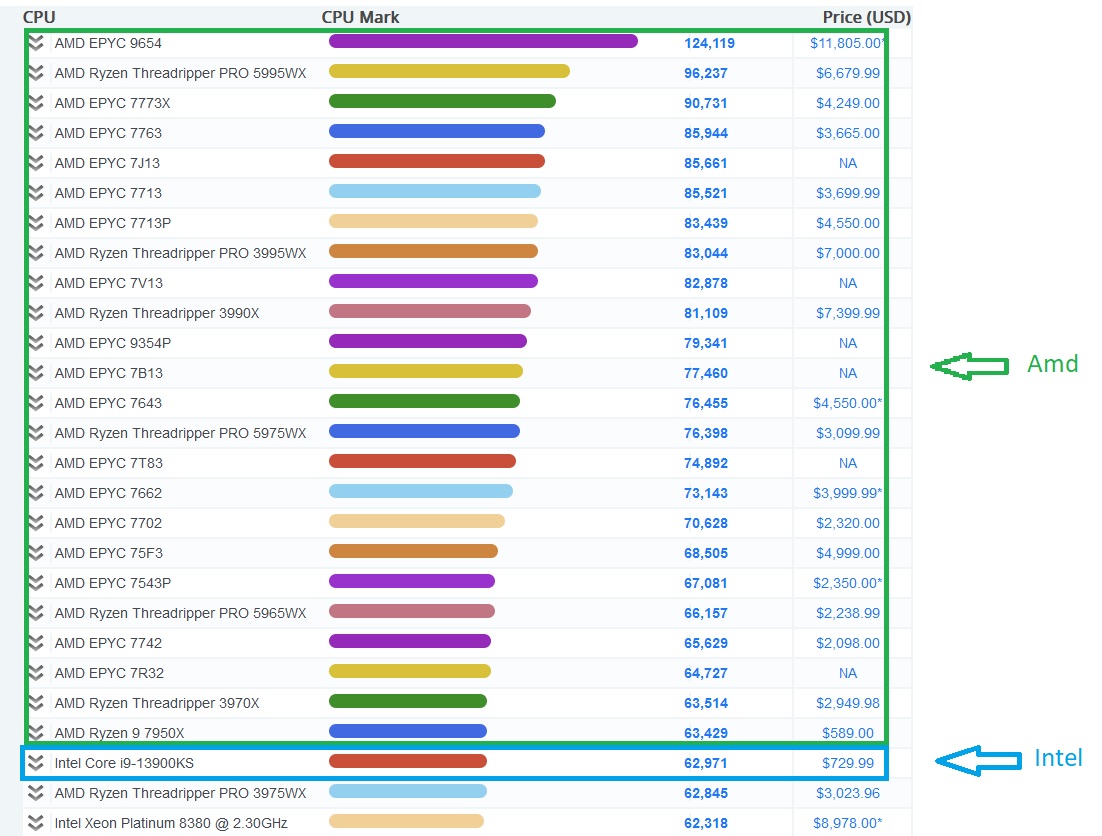Click the Price (USD) column header
Image resolution: width=1102 pixels, height=836 pixels.
867,17
